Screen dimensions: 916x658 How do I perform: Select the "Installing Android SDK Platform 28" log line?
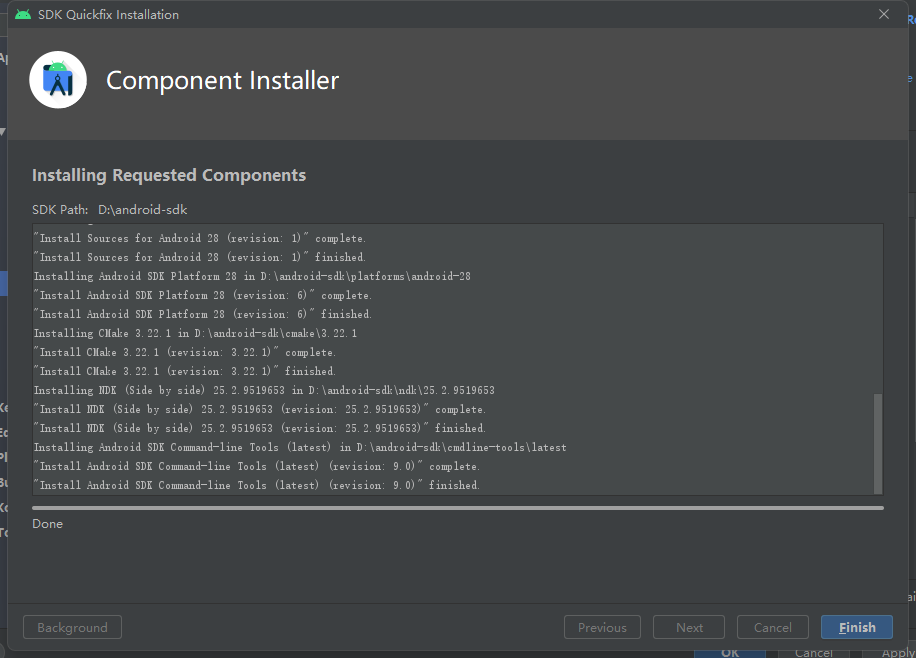[252, 276]
